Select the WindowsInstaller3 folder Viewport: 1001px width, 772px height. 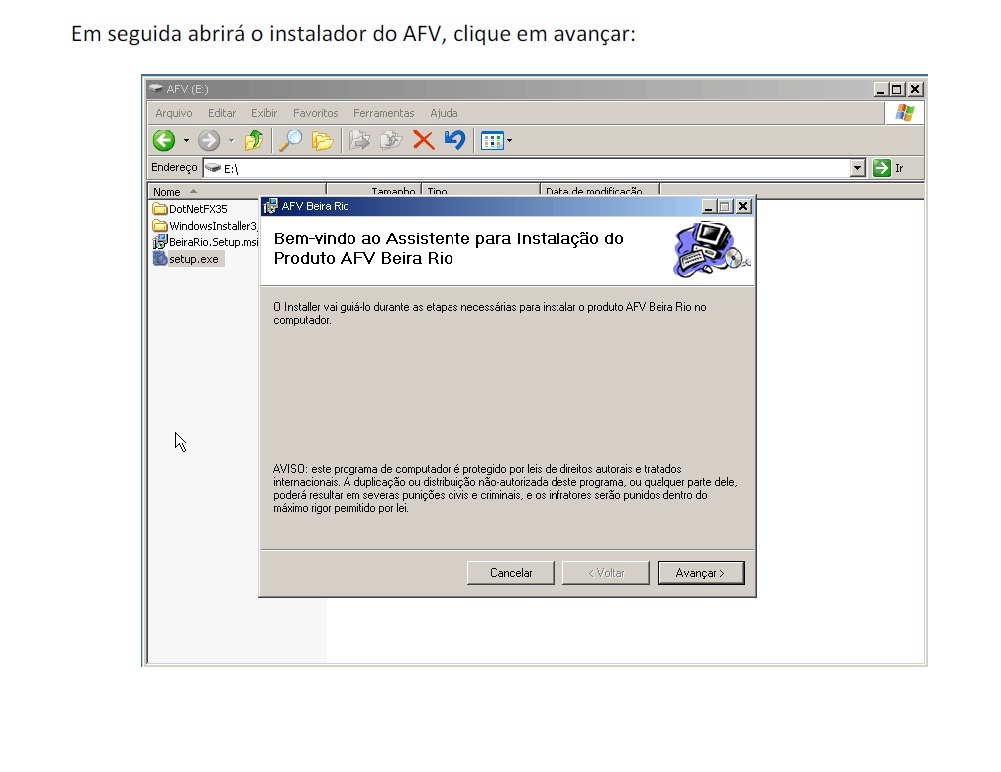(205, 226)
